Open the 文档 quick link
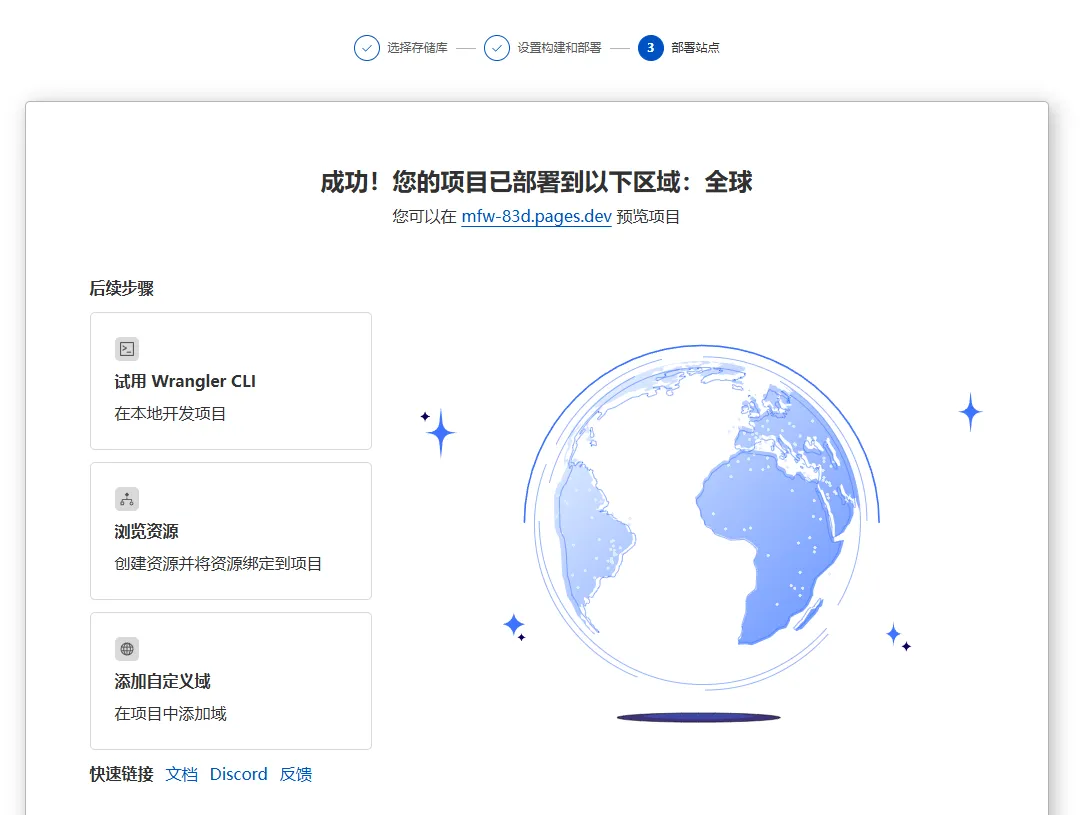The width and height of the screenshot is (1087, 815). [182, 774]
